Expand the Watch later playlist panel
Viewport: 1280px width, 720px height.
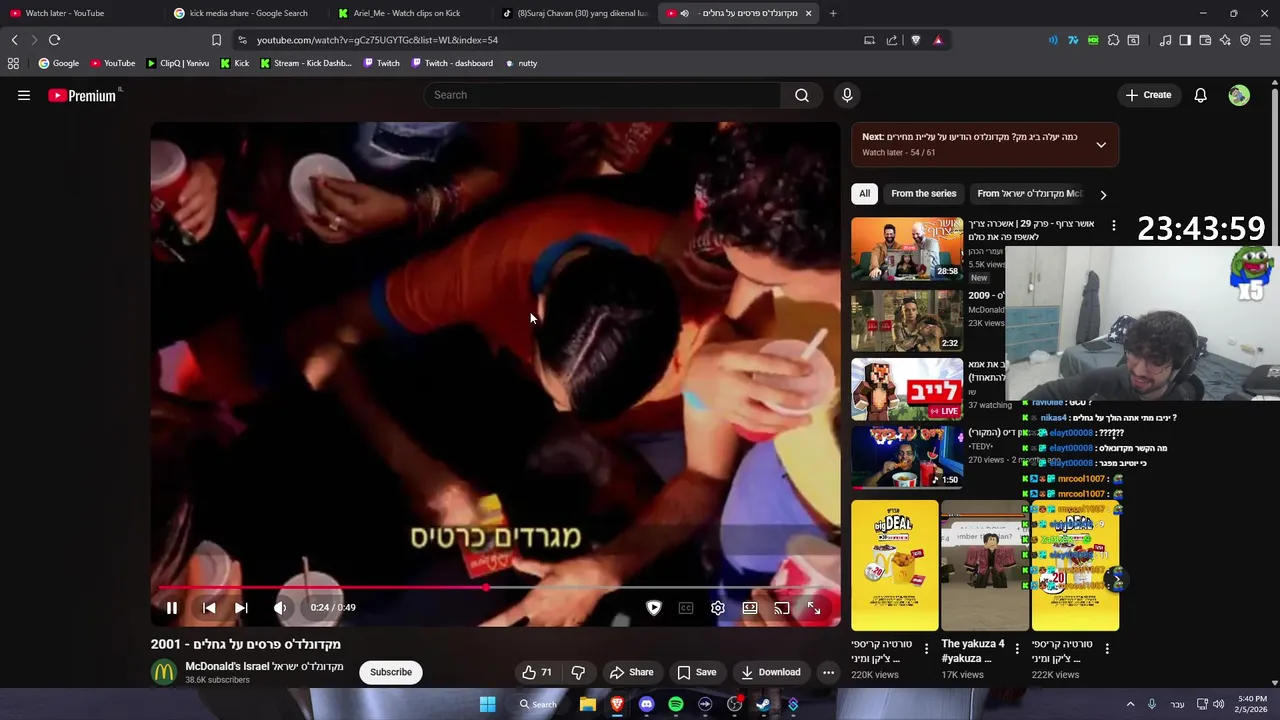click(1101, 144)
